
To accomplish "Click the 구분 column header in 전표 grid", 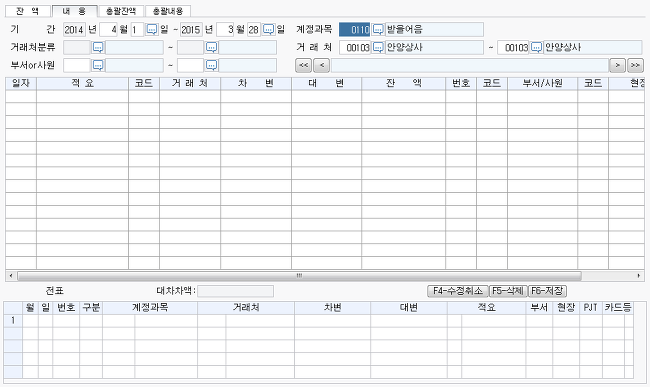I will coord(91,307).
